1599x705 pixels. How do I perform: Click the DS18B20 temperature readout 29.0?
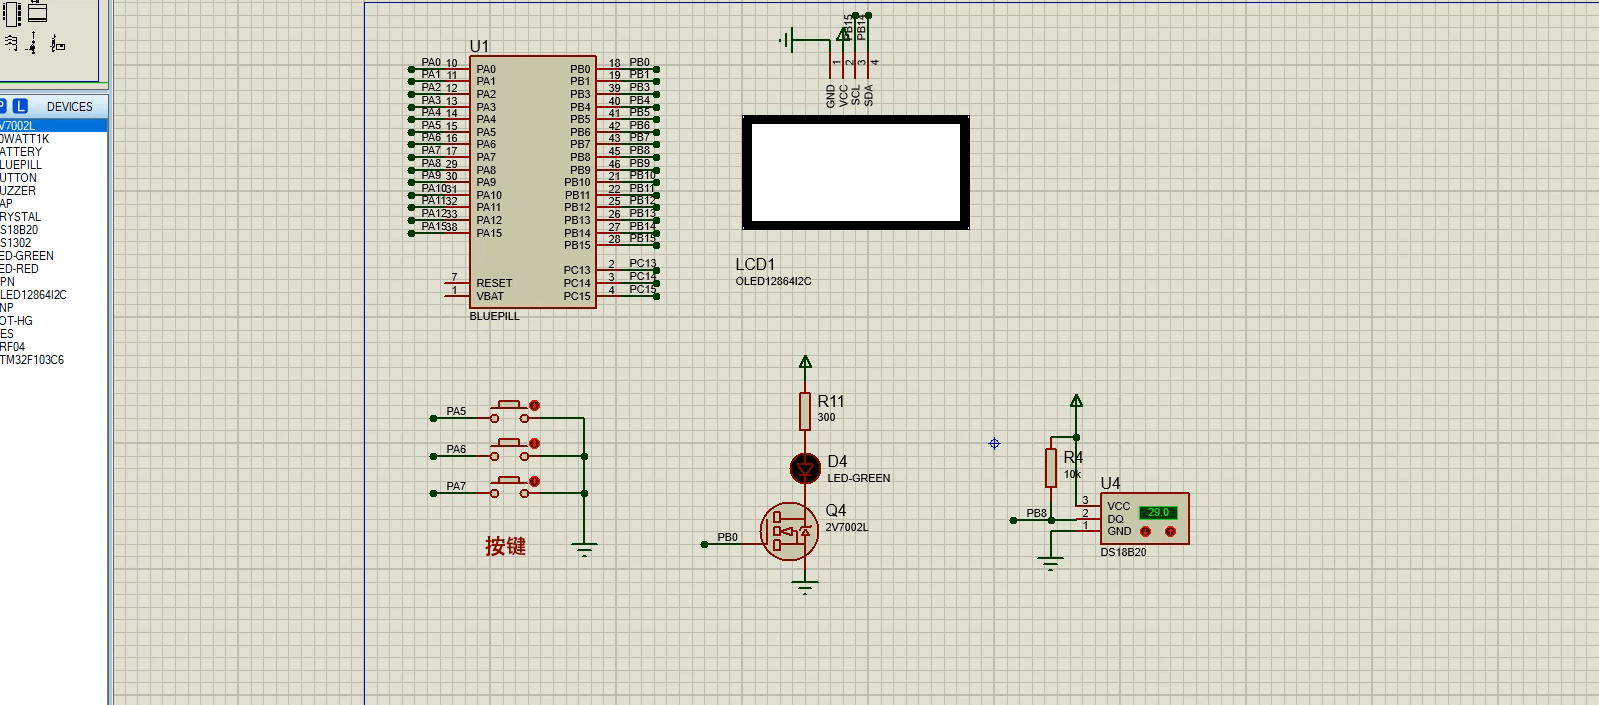pos(1158,512)
